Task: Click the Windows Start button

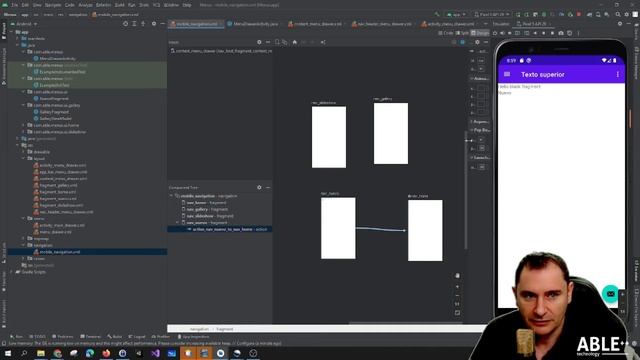Action: tap(8, 353)
